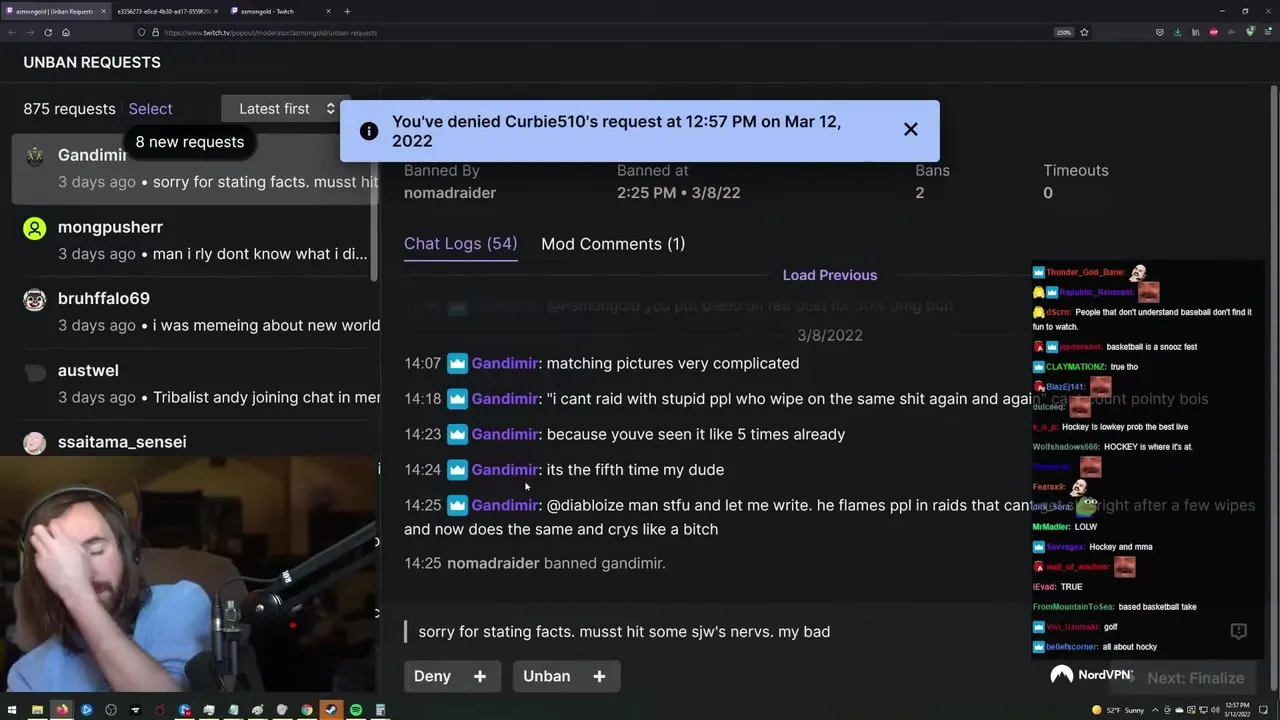This screenshot has width=1280, height=720.
Task: Switch to the asmongold | Unban Requests browser tab
Action: tap(55, 11)
